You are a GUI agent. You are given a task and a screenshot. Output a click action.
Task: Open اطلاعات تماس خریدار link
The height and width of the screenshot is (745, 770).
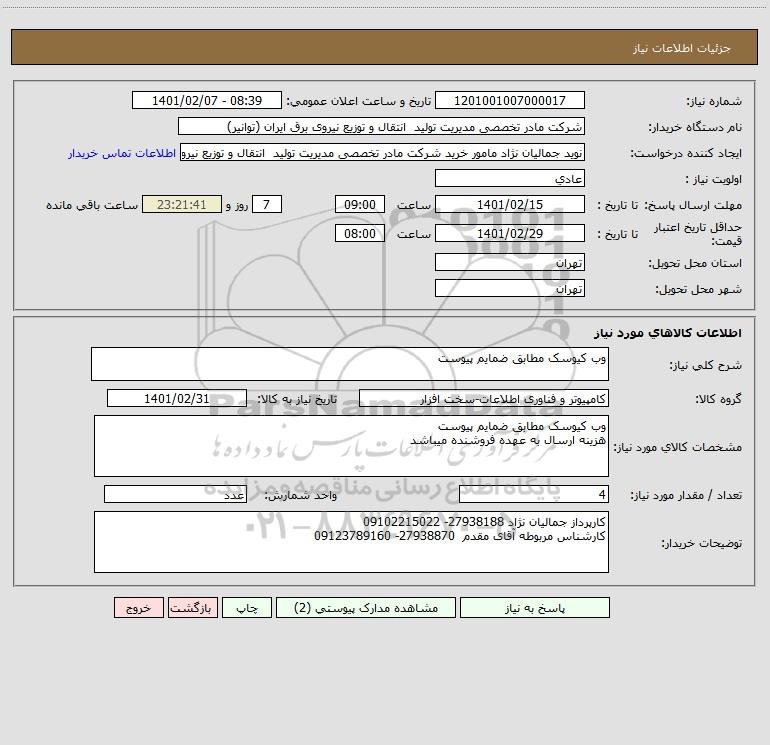(x=122, y=153)
